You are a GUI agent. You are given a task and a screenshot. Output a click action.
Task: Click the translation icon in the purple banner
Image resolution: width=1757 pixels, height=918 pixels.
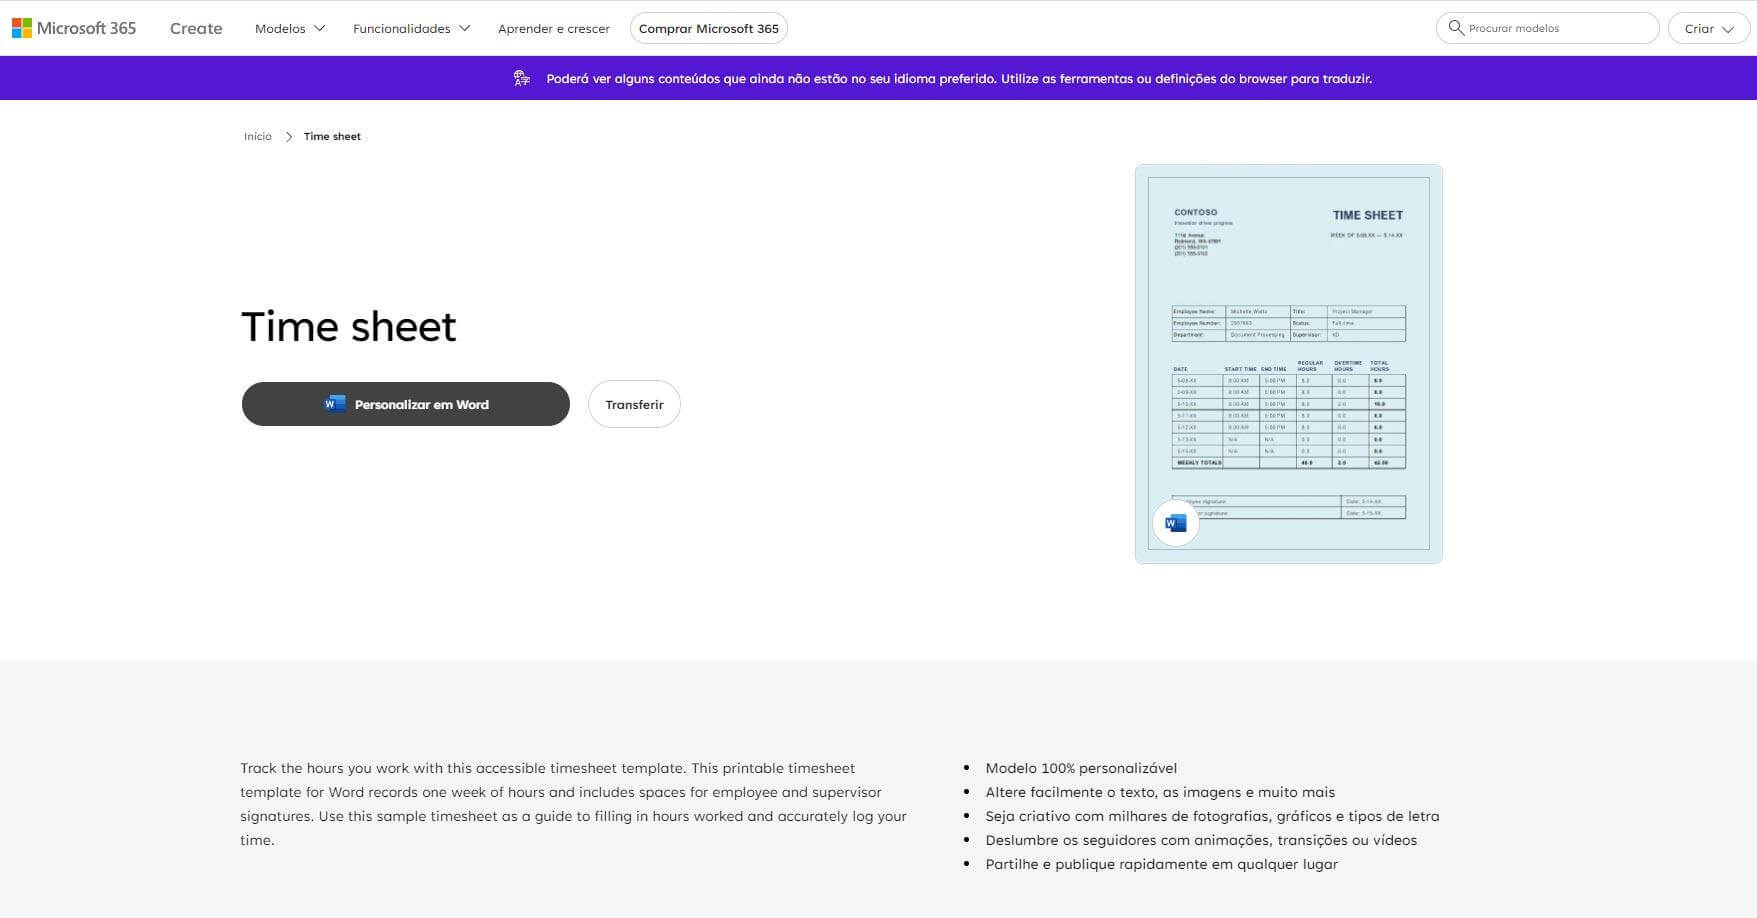pos(522,78)
